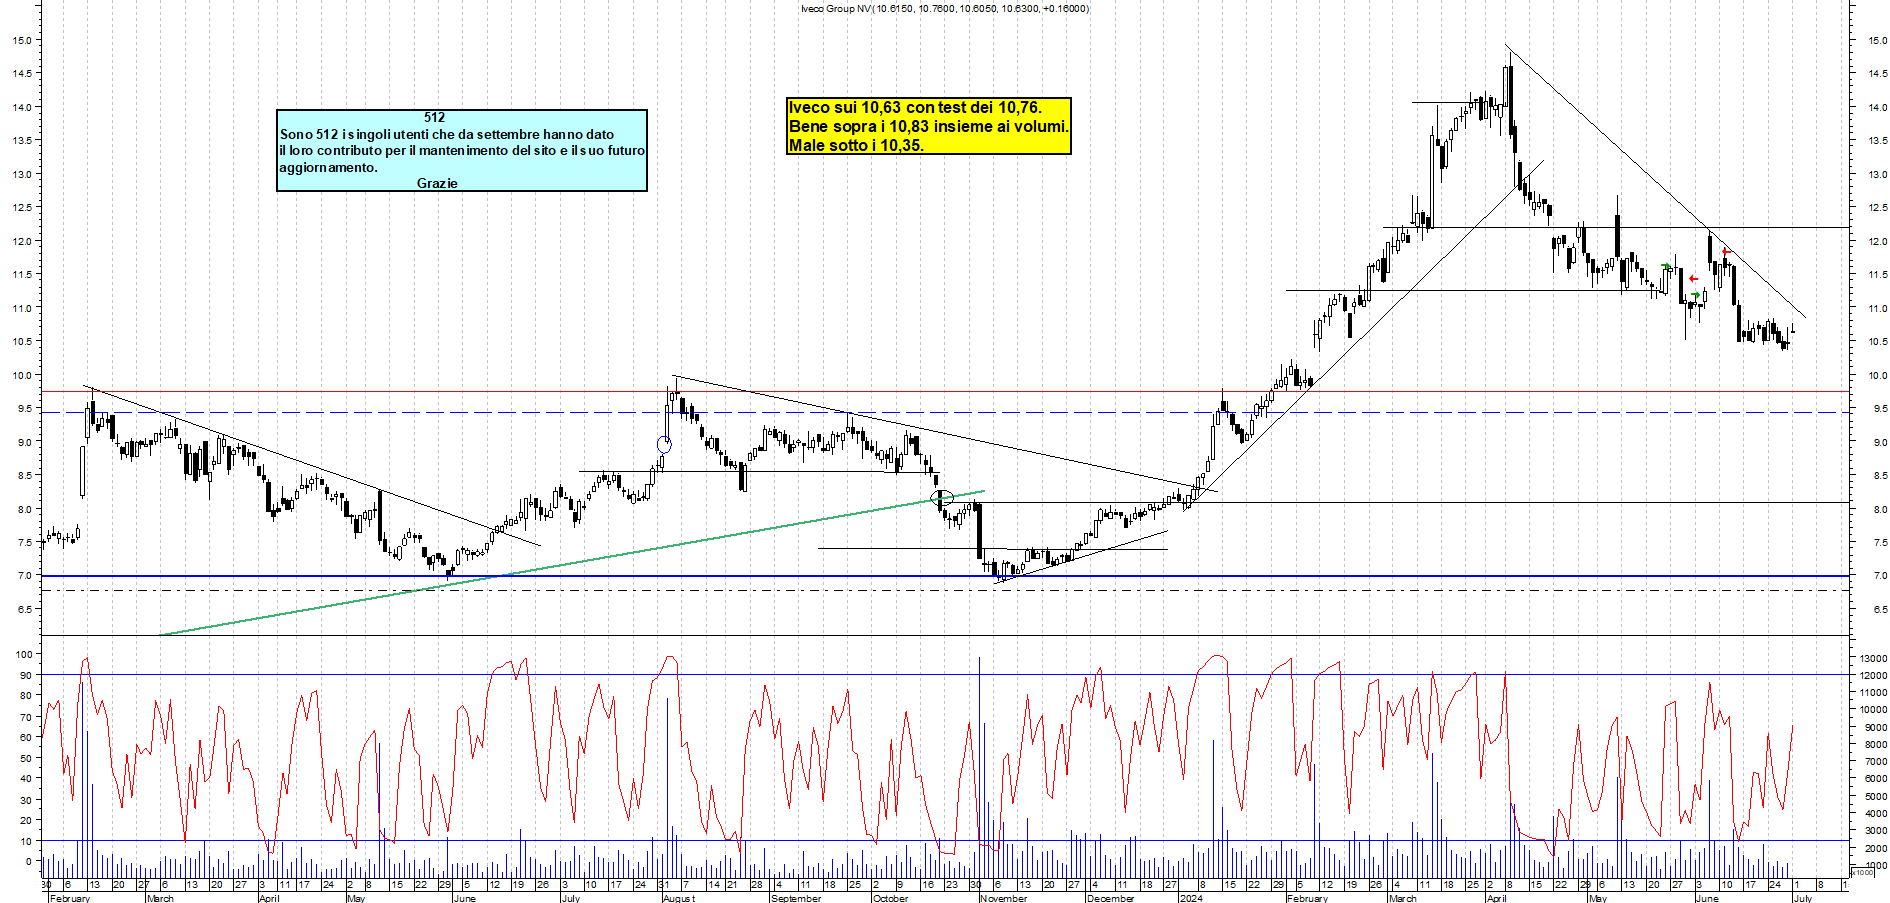1890x903 pixels.
Task: Click the '100' oscillator axis label
Action: (x=25, y=654)
